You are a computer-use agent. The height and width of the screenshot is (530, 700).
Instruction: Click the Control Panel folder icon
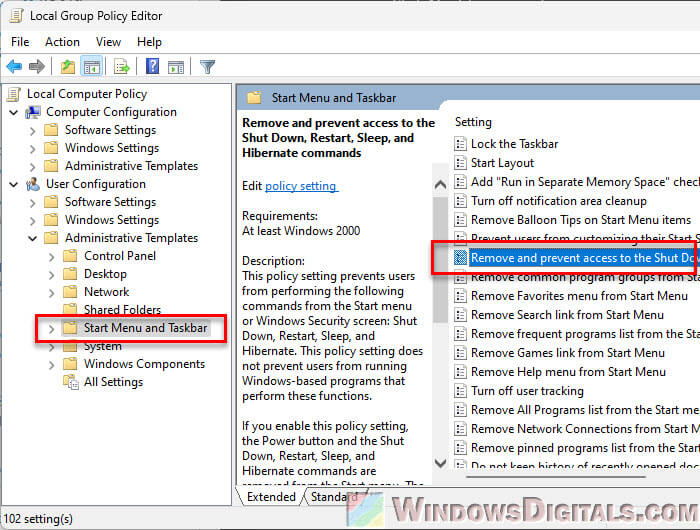(x=70, y=256)
